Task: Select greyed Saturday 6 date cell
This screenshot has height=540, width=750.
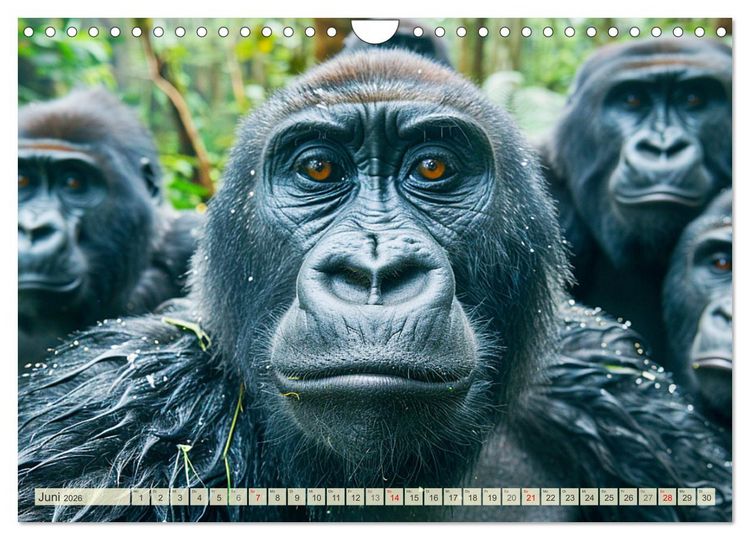Action: [238, 497]
